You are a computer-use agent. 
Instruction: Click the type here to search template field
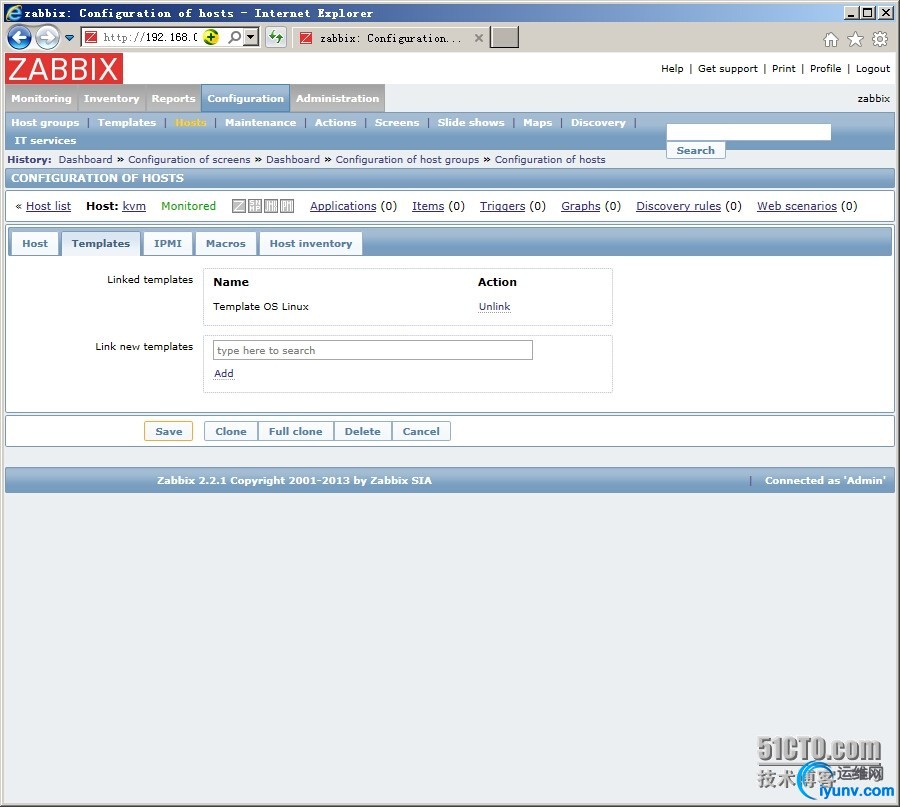[373, 350]
